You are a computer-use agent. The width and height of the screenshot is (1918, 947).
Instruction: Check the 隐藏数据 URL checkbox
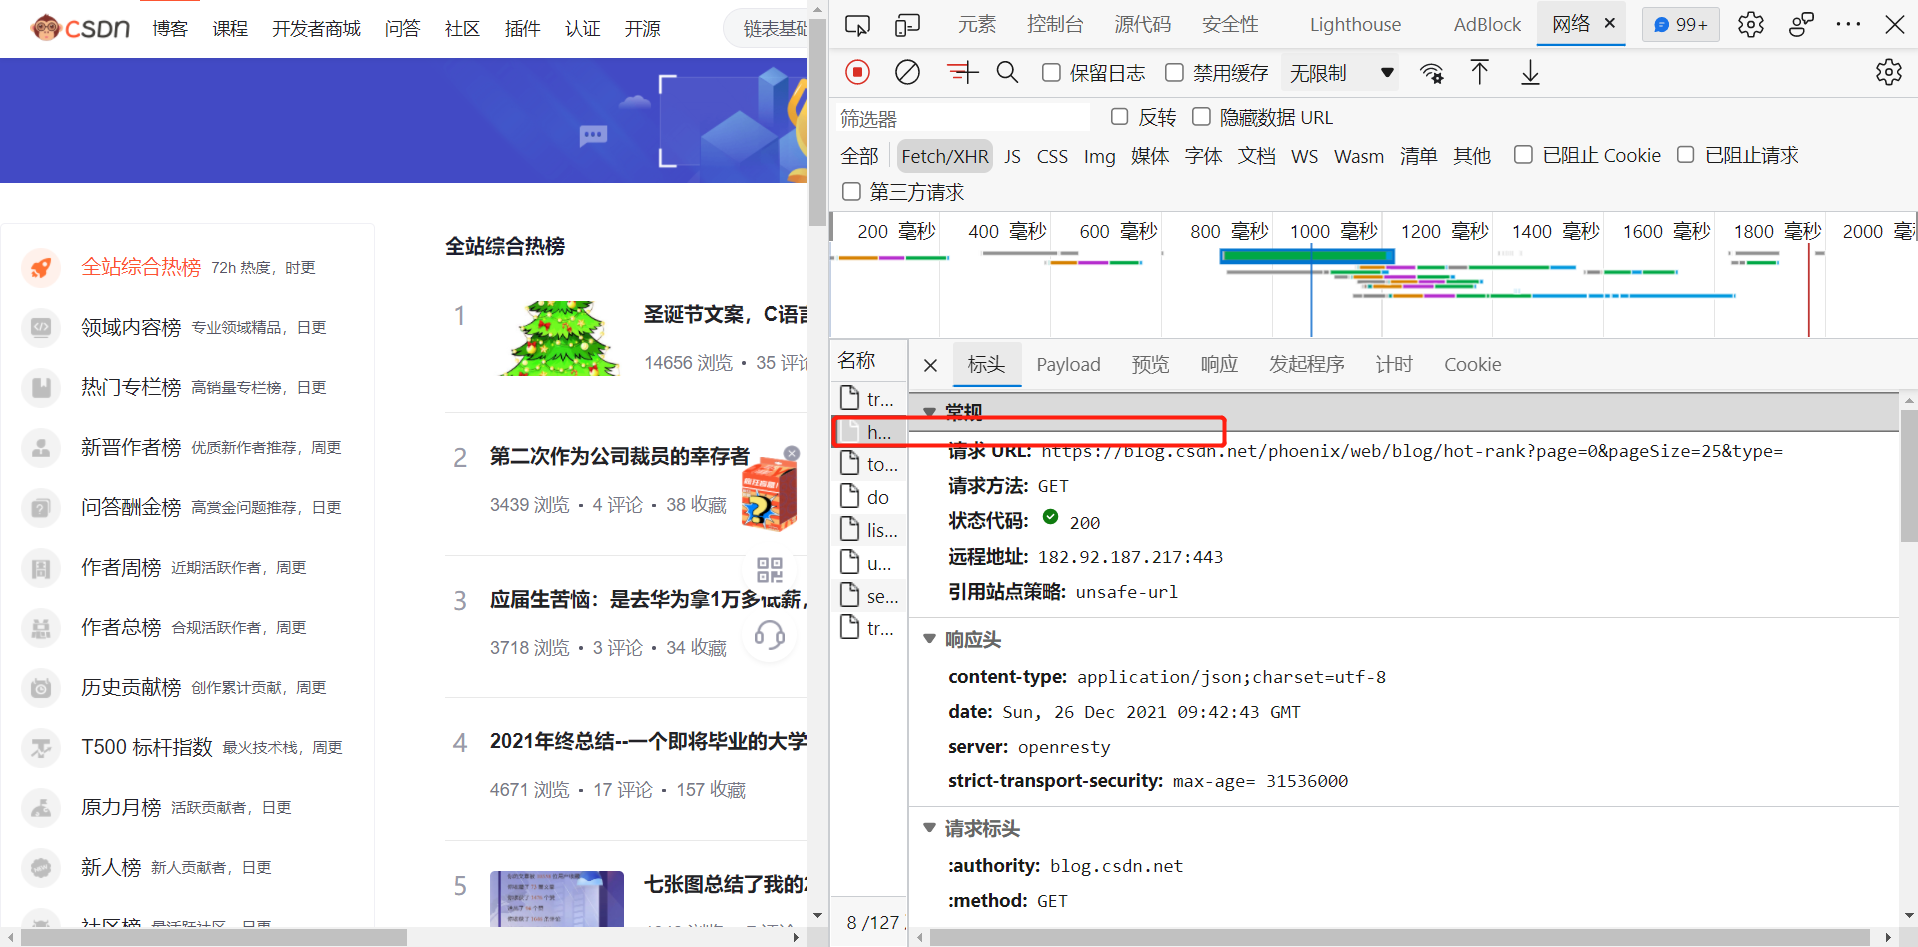click(1201, 117)
